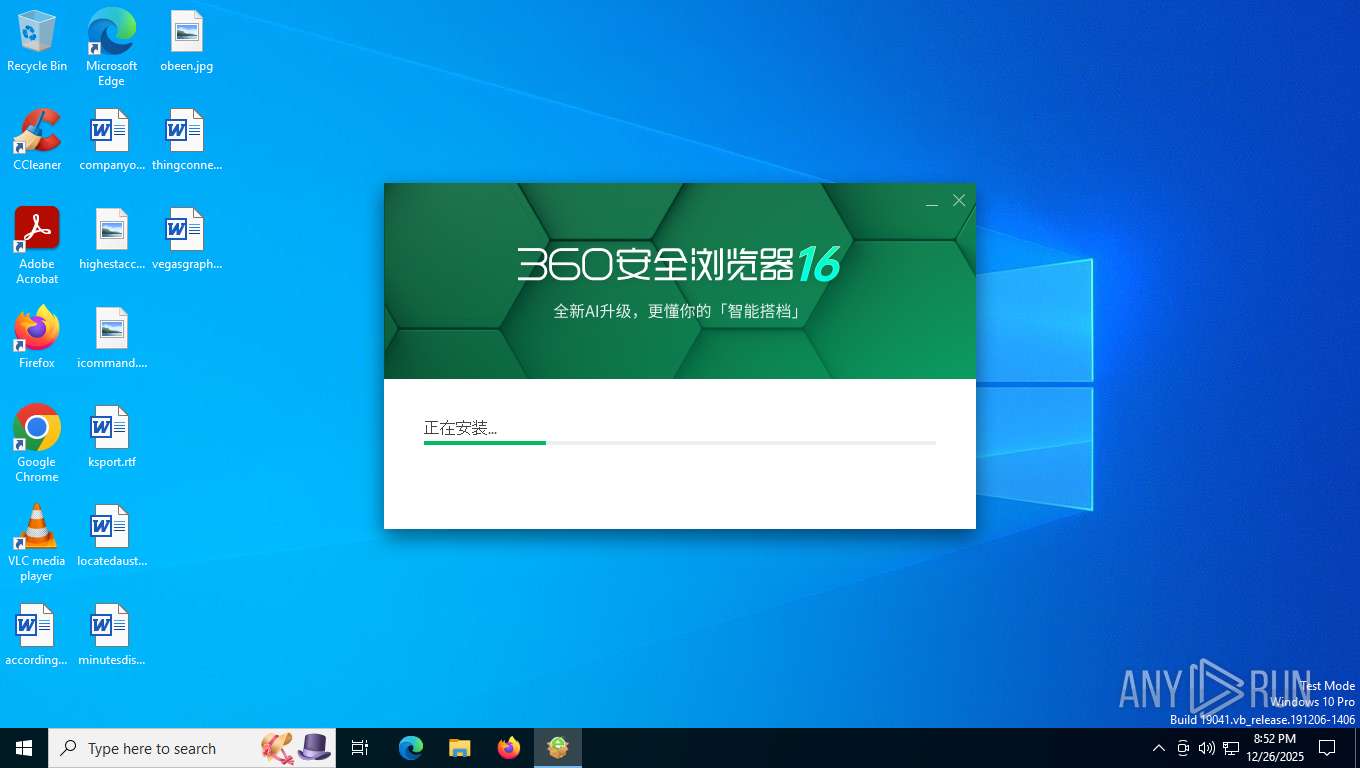
Task: Select the obeen.jpg image file
Action: click(186, 41)
